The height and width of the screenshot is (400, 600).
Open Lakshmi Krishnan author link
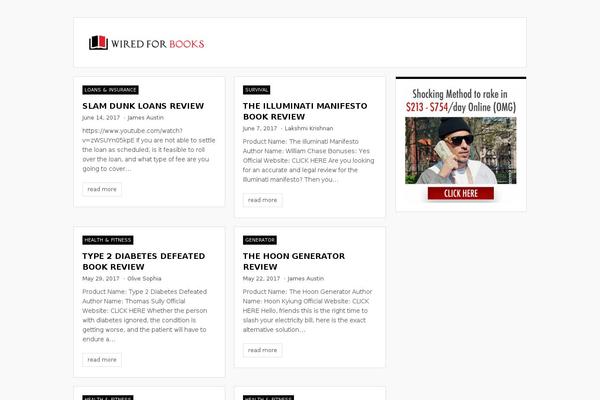coord(309,128)
